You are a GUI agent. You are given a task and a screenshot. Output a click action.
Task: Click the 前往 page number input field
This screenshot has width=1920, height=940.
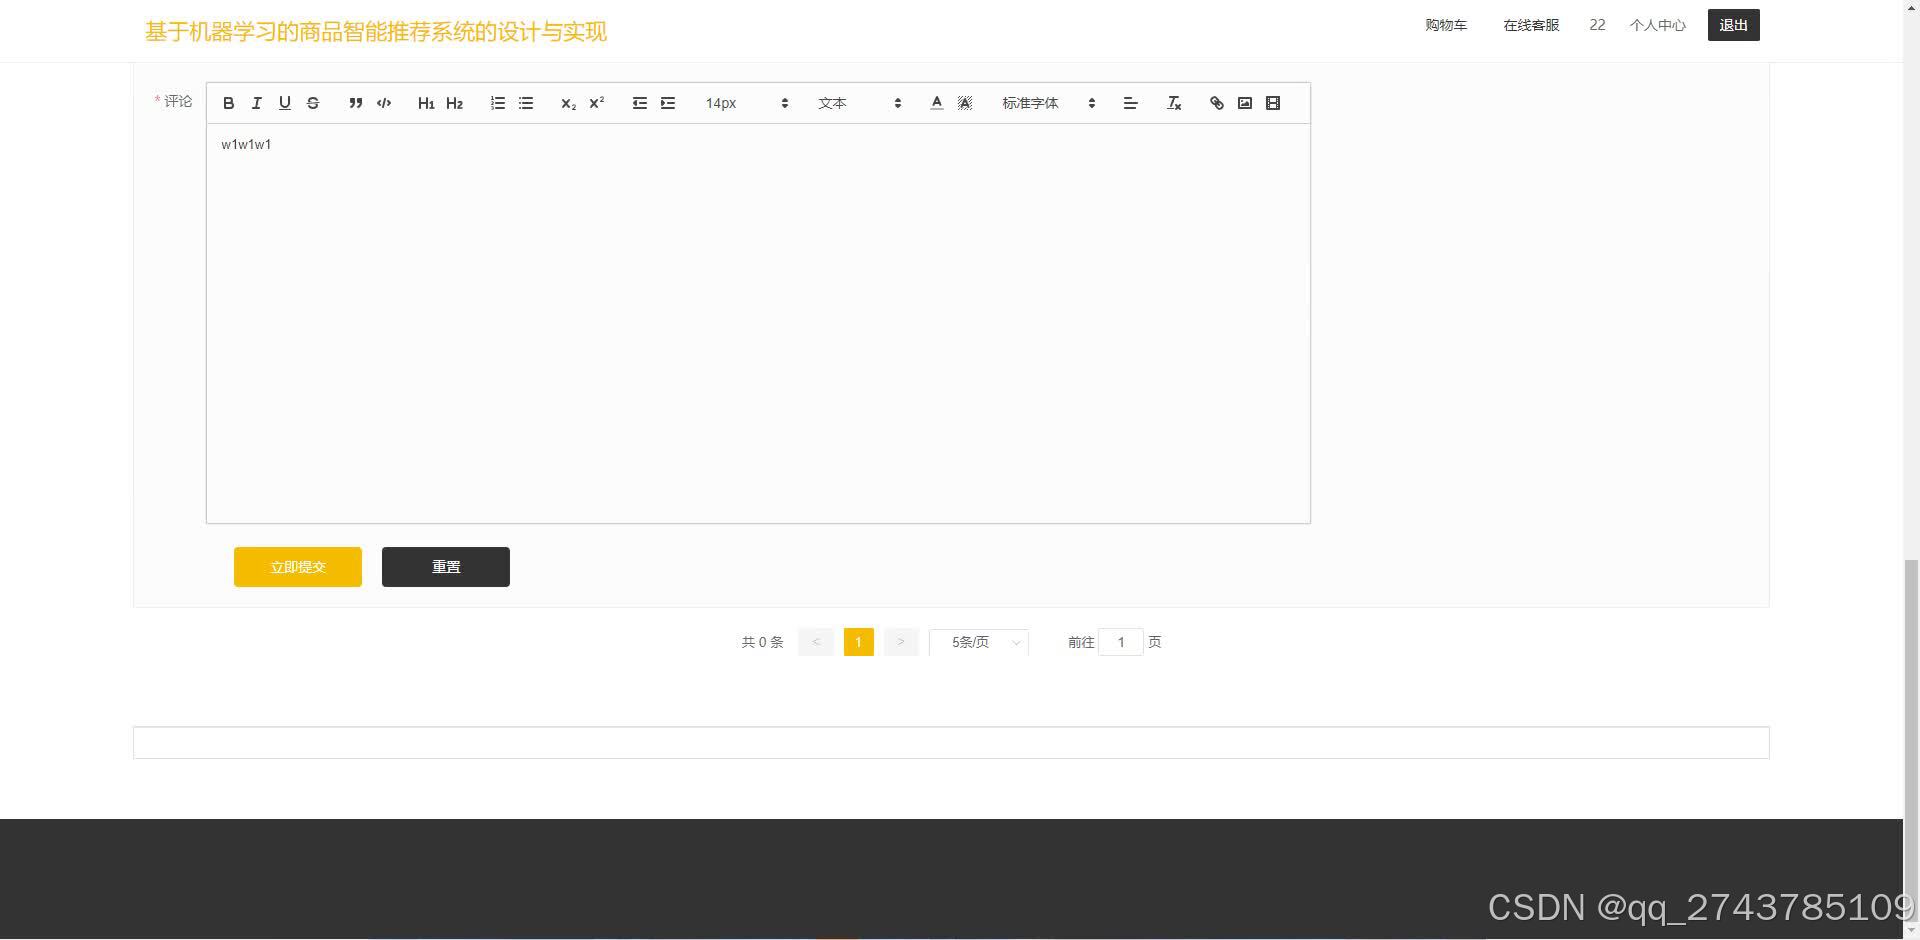coord(1121,642)
